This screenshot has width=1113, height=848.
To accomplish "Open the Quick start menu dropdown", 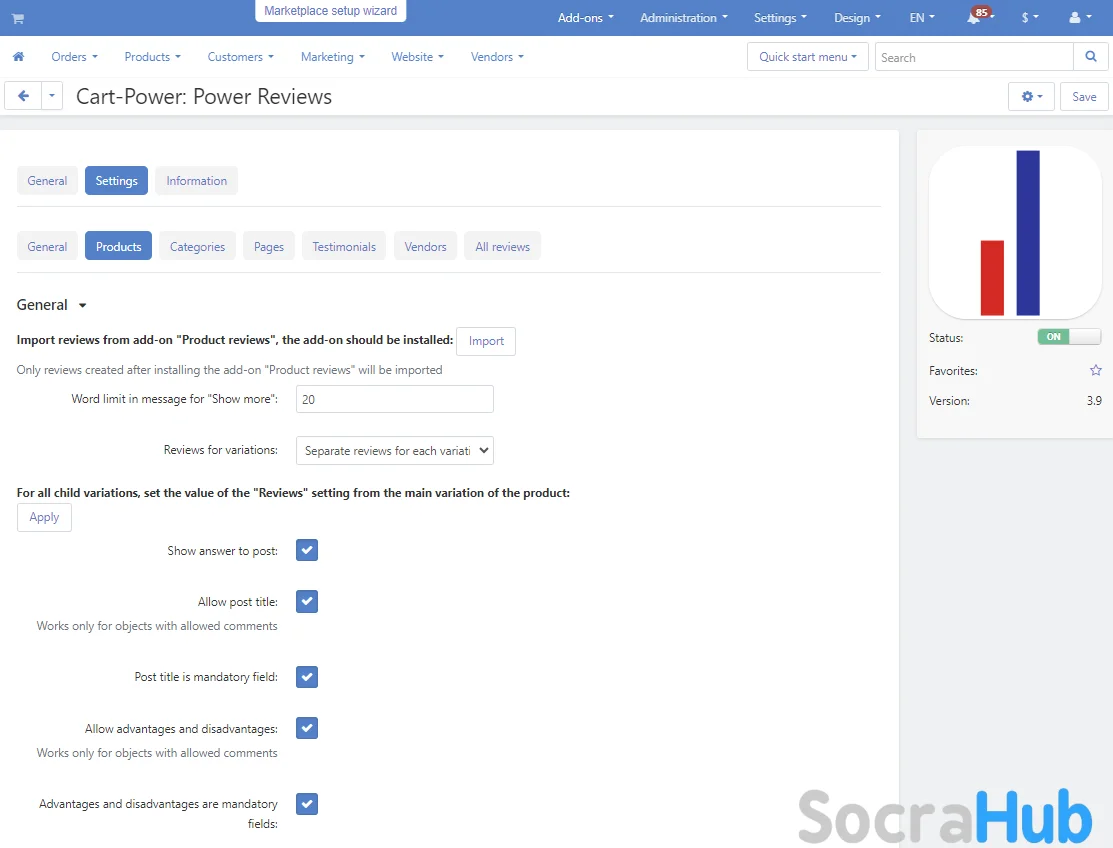I will click(808, 57).
